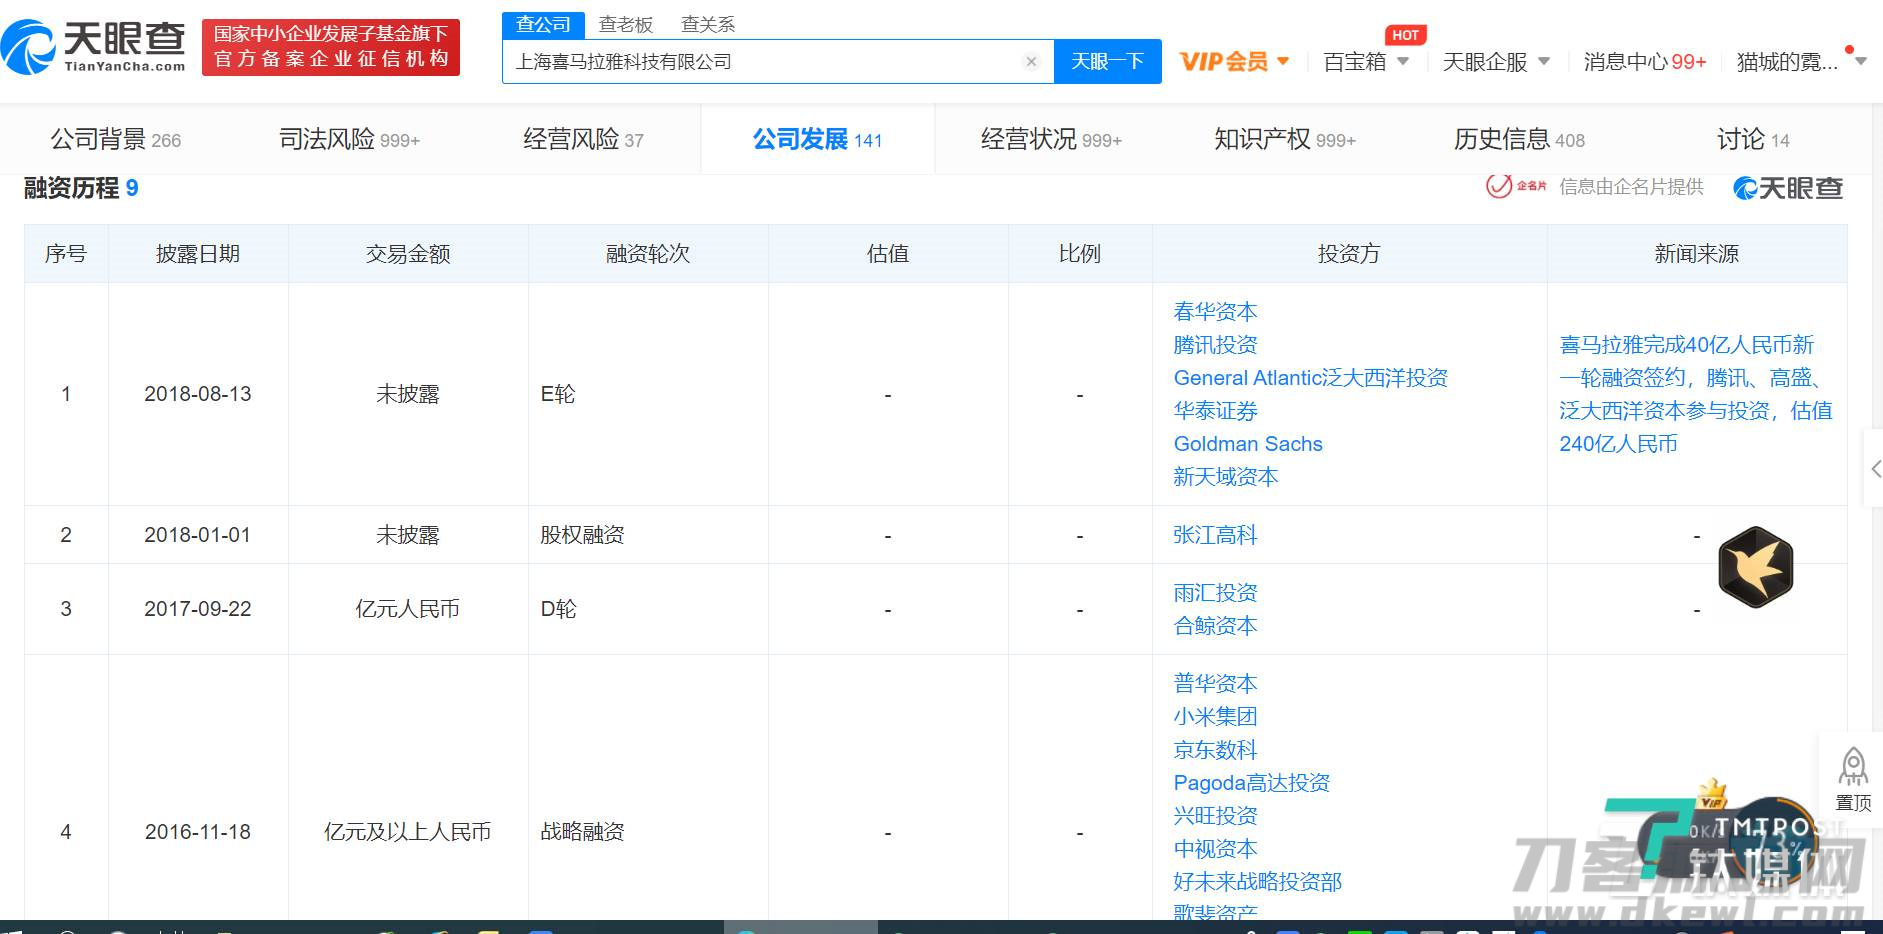Click the TianYanCha logo
Viewport: 1883px width, 934px height.
pyautogui.click(x=94, y=46)
